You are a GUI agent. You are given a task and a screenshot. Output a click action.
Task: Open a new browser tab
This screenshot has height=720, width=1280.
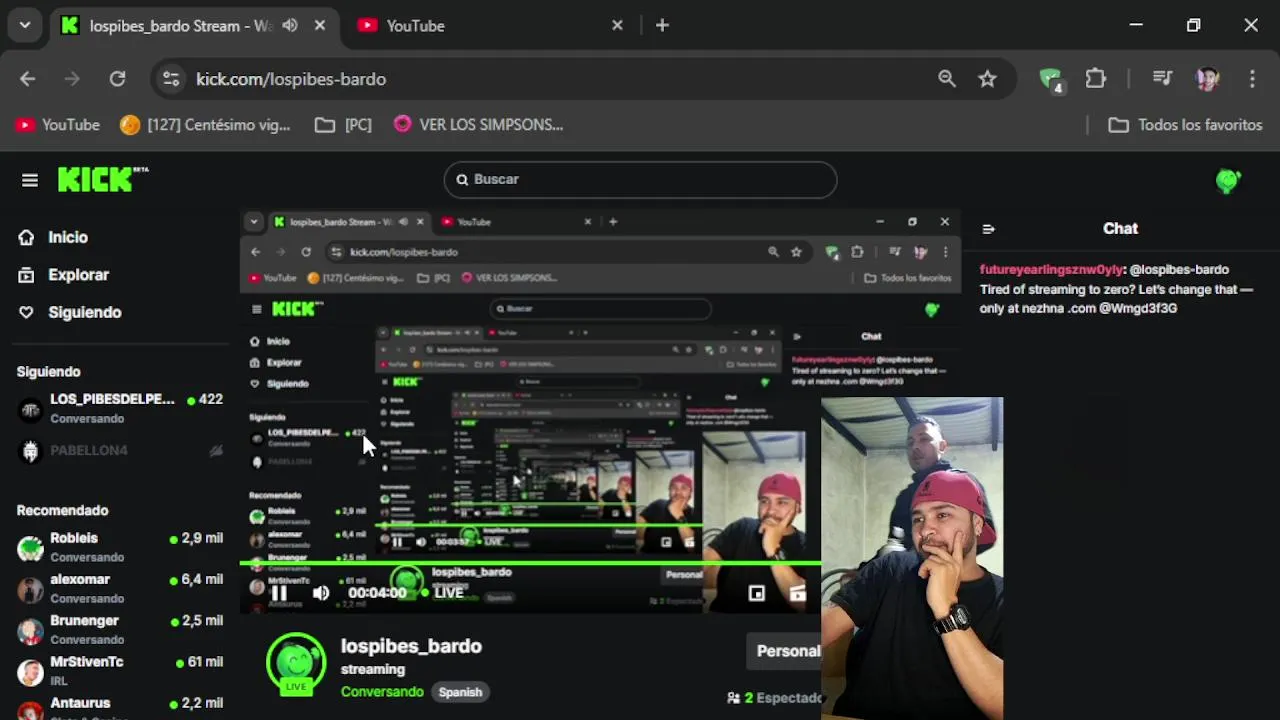click(x=662, y=26)
